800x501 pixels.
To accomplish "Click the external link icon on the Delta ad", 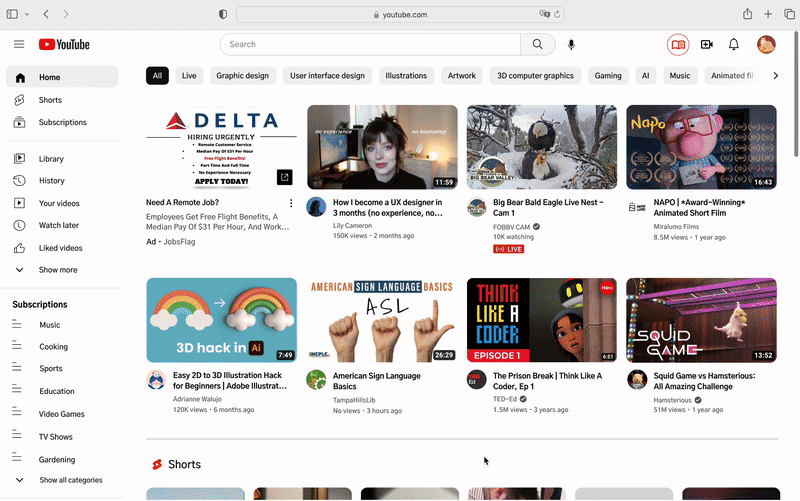I will pyautogui.click(x=285, y=177).
